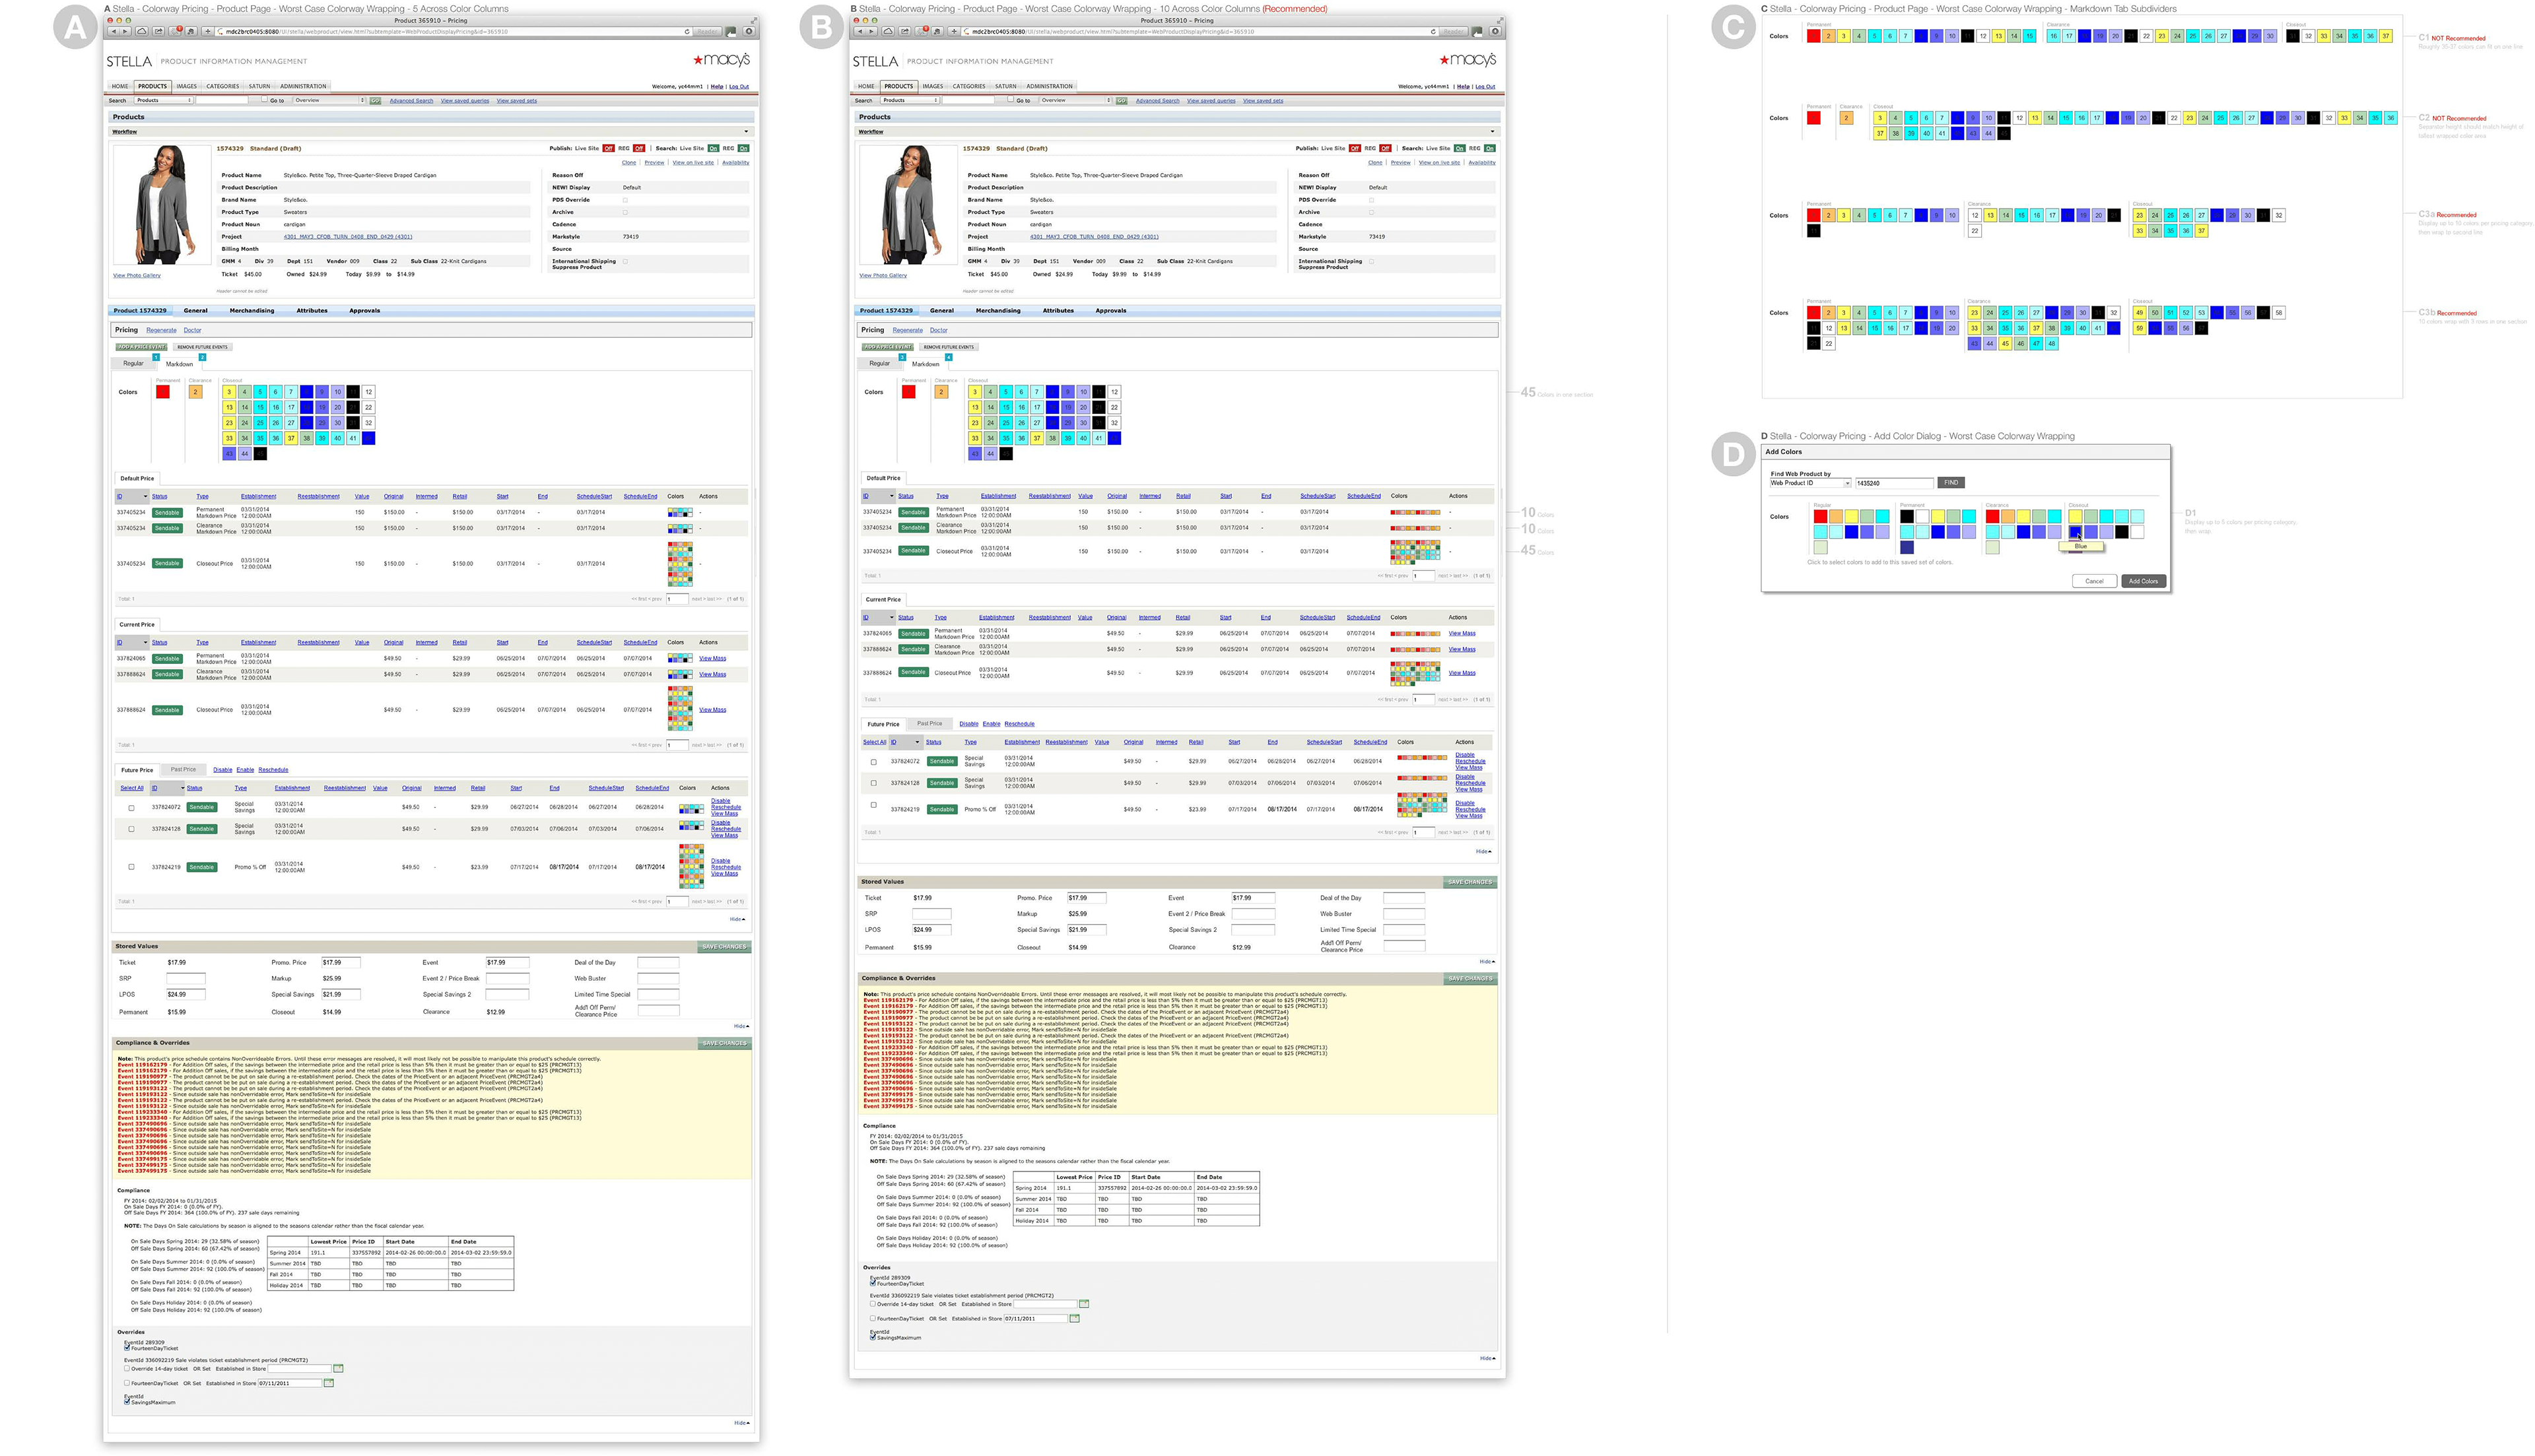This screenshot has width=2535, height=1456.
Task: Click the reload icon in mockup B's address bar
Action: pos(1434,32)
